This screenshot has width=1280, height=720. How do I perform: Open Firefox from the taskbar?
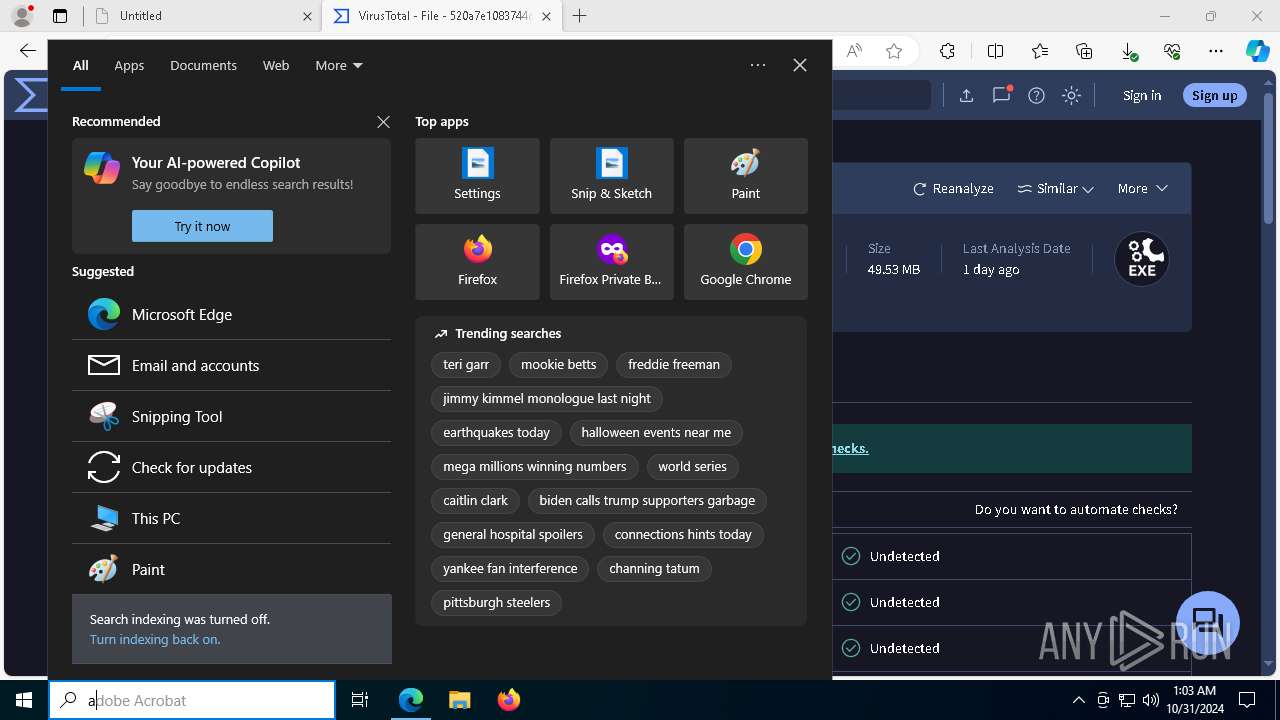point(508,700)
